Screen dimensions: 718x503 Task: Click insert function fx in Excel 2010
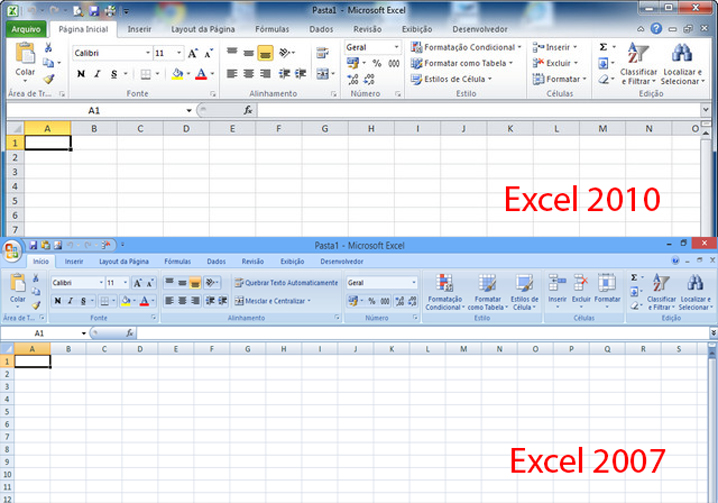pyautogui.click(x=248, y=110)
